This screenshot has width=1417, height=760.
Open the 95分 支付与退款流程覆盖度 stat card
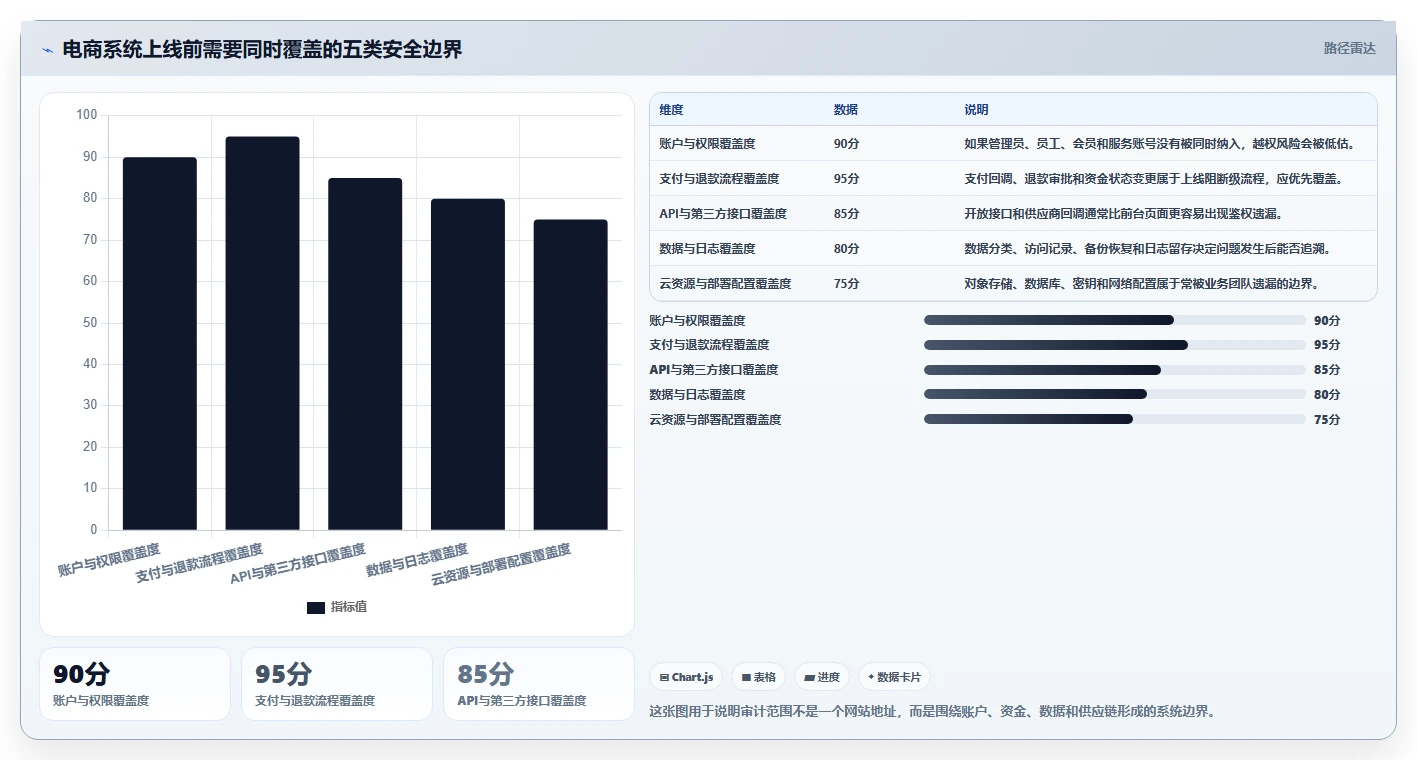click(x=337, y=684)
